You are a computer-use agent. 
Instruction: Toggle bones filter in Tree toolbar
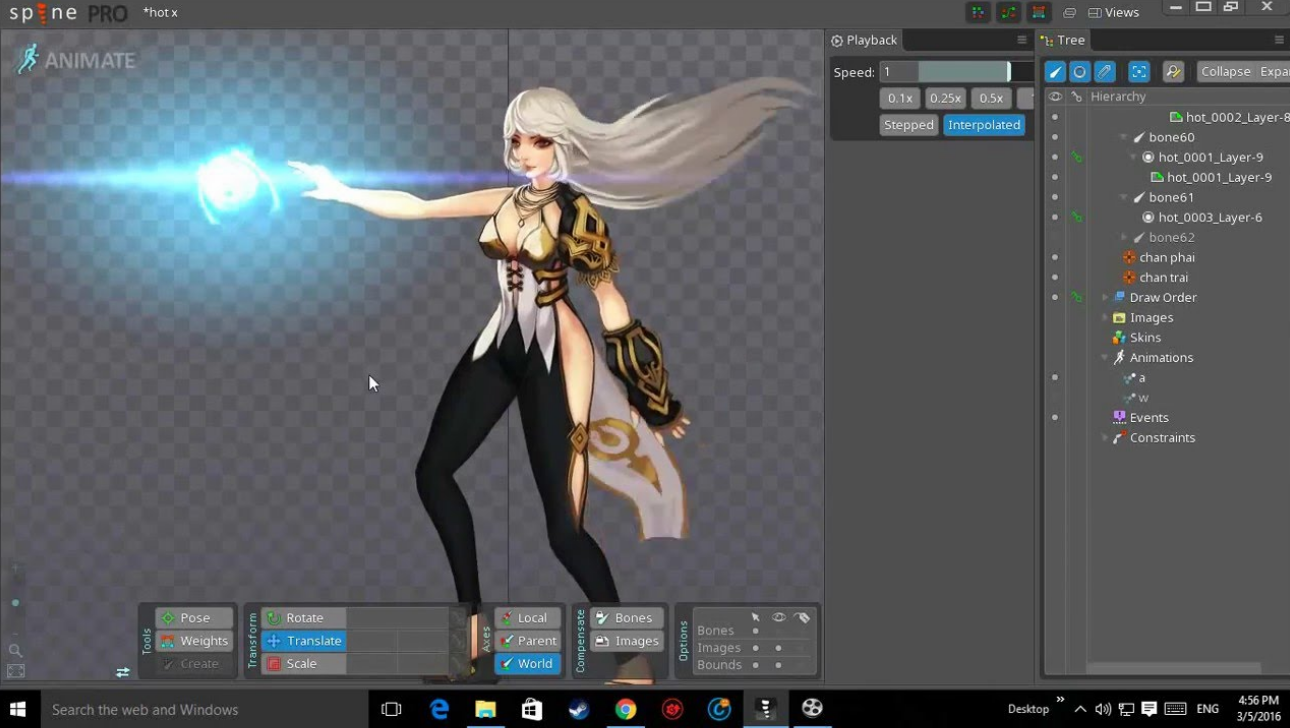[x=1055, y=72]
